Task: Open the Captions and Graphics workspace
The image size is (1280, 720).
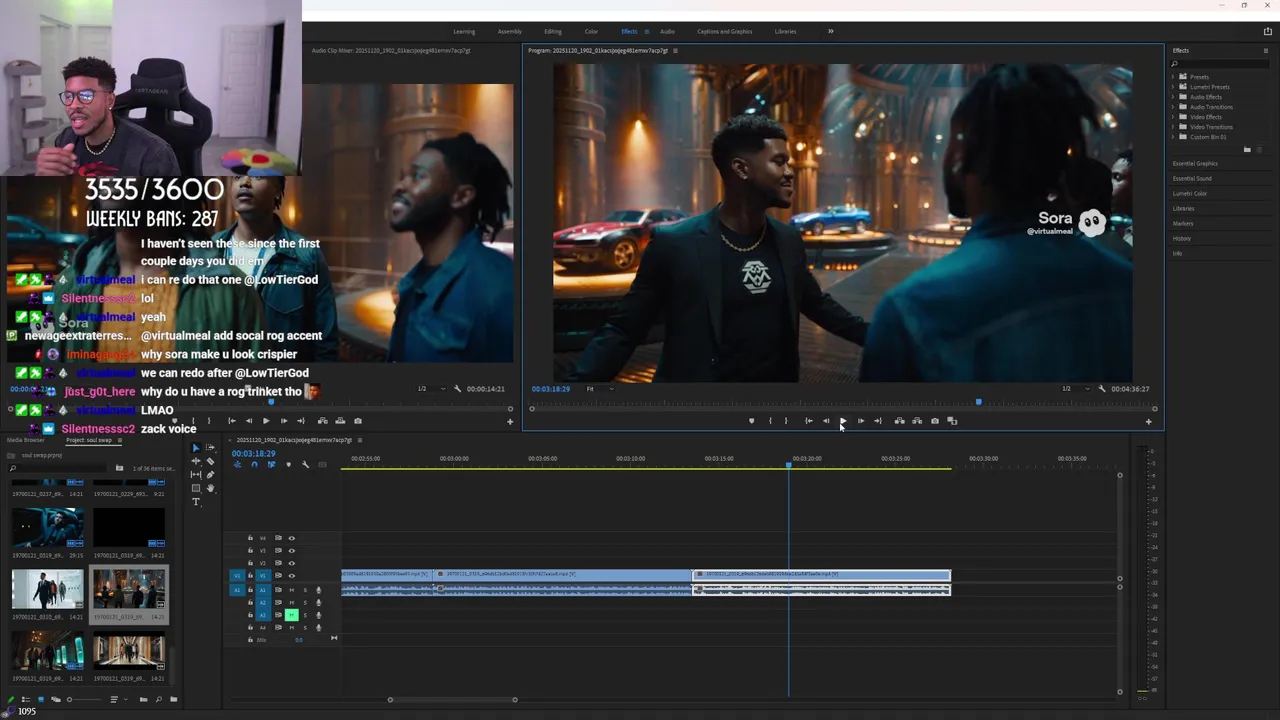Action: (725, 31)
